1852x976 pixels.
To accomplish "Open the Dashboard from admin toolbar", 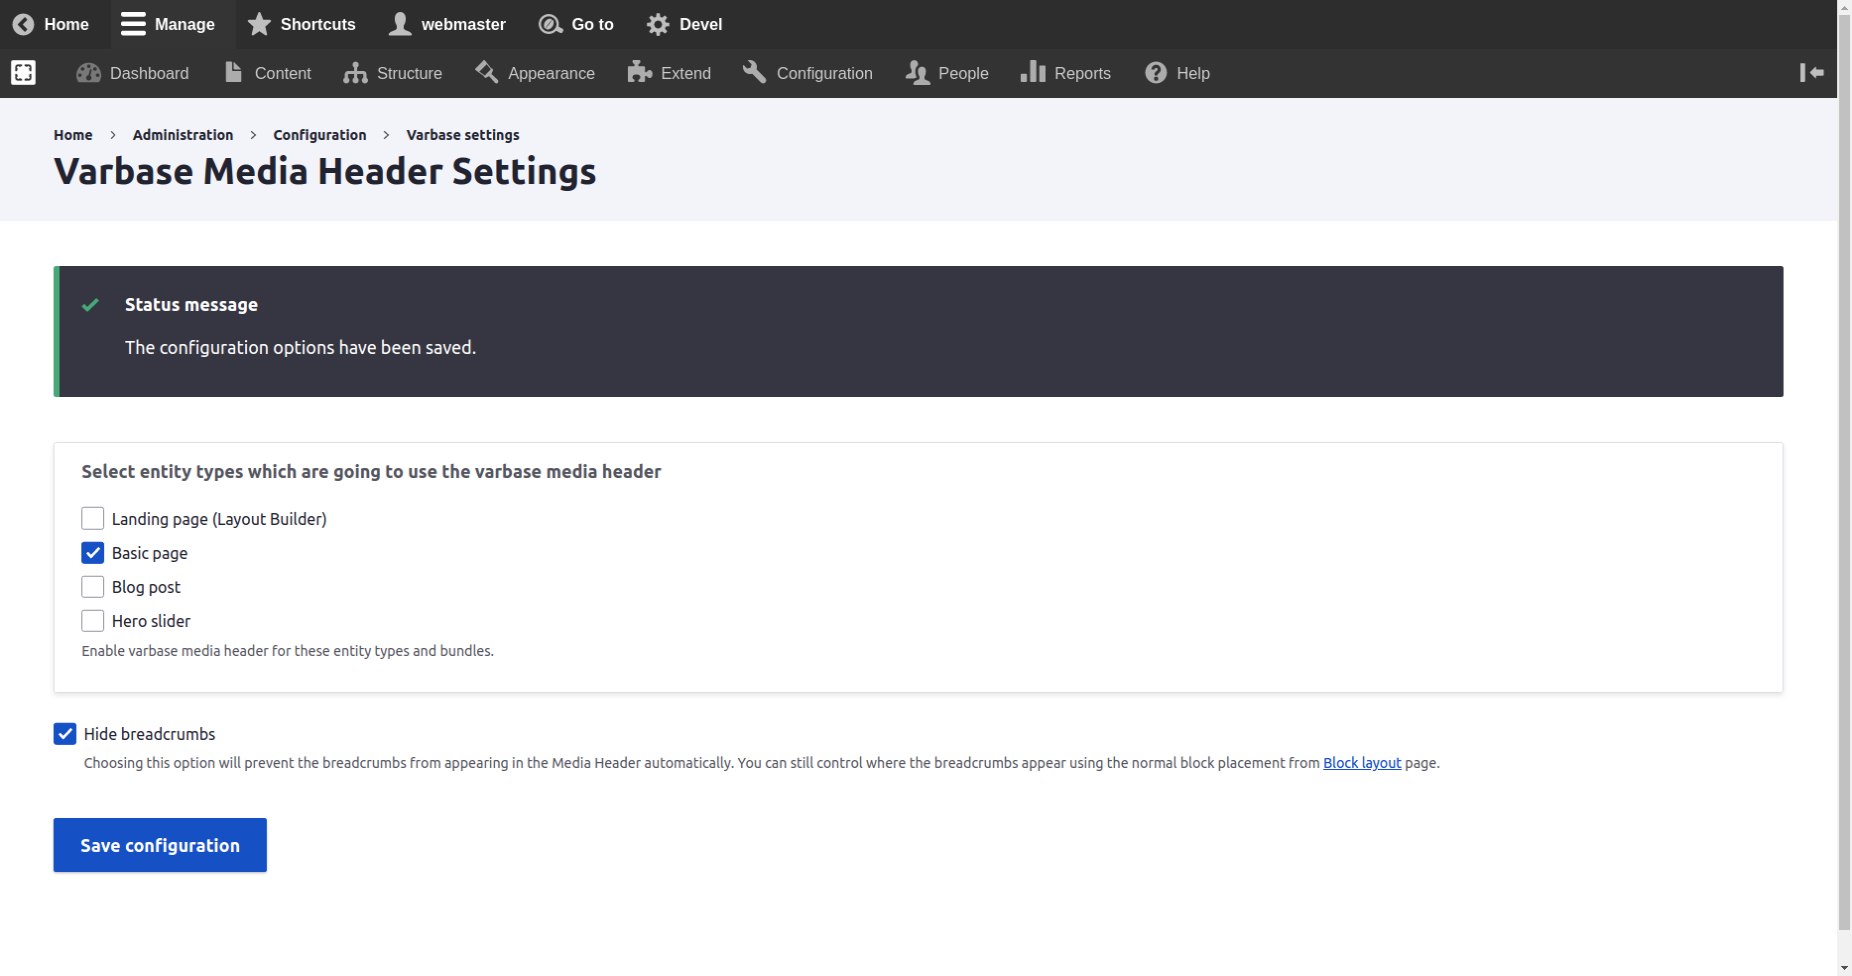I will point(133,73).
